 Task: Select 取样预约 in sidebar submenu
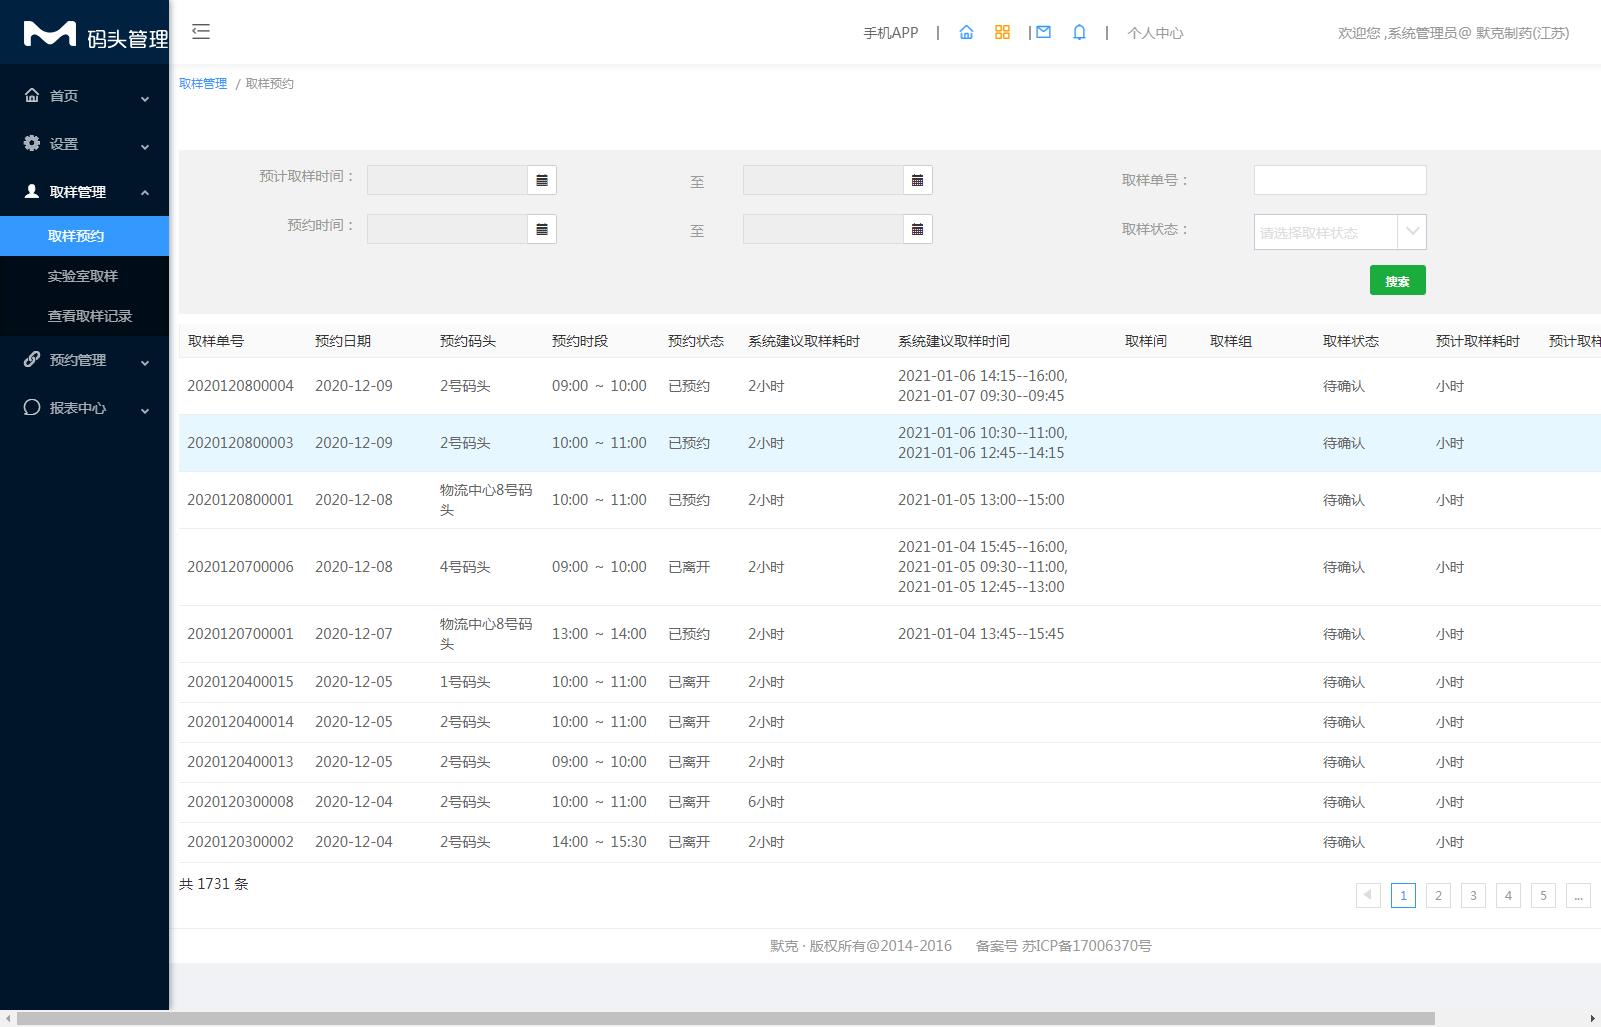tap(84, 236)
